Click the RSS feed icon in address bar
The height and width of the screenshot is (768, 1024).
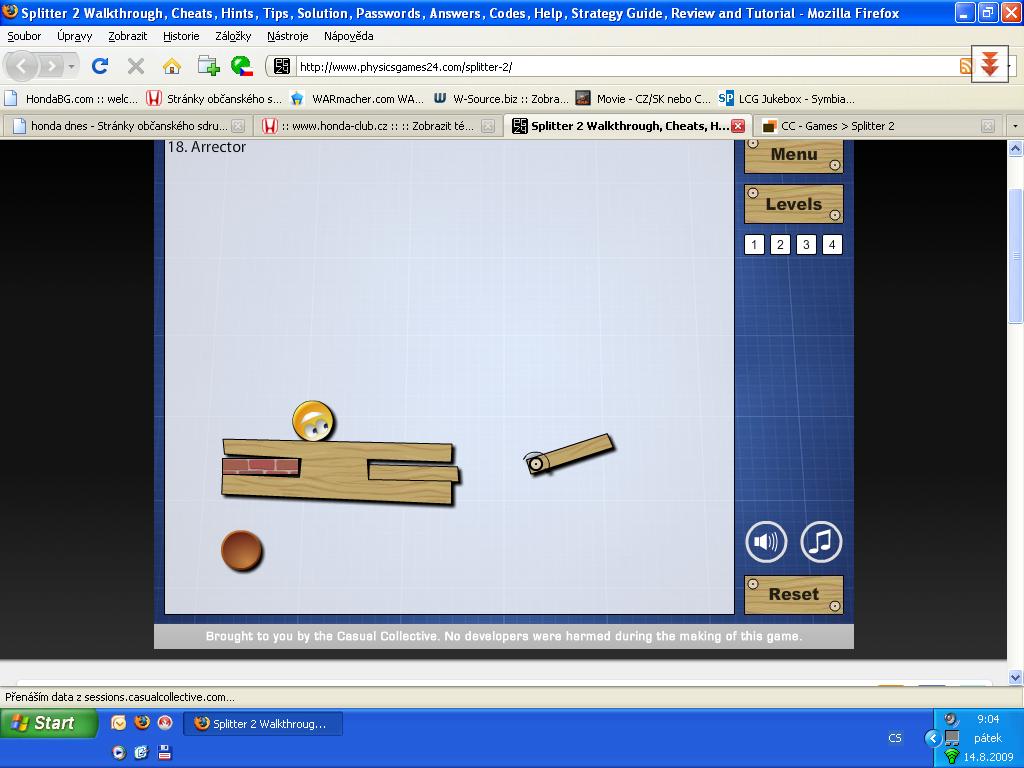pos(965,66)
